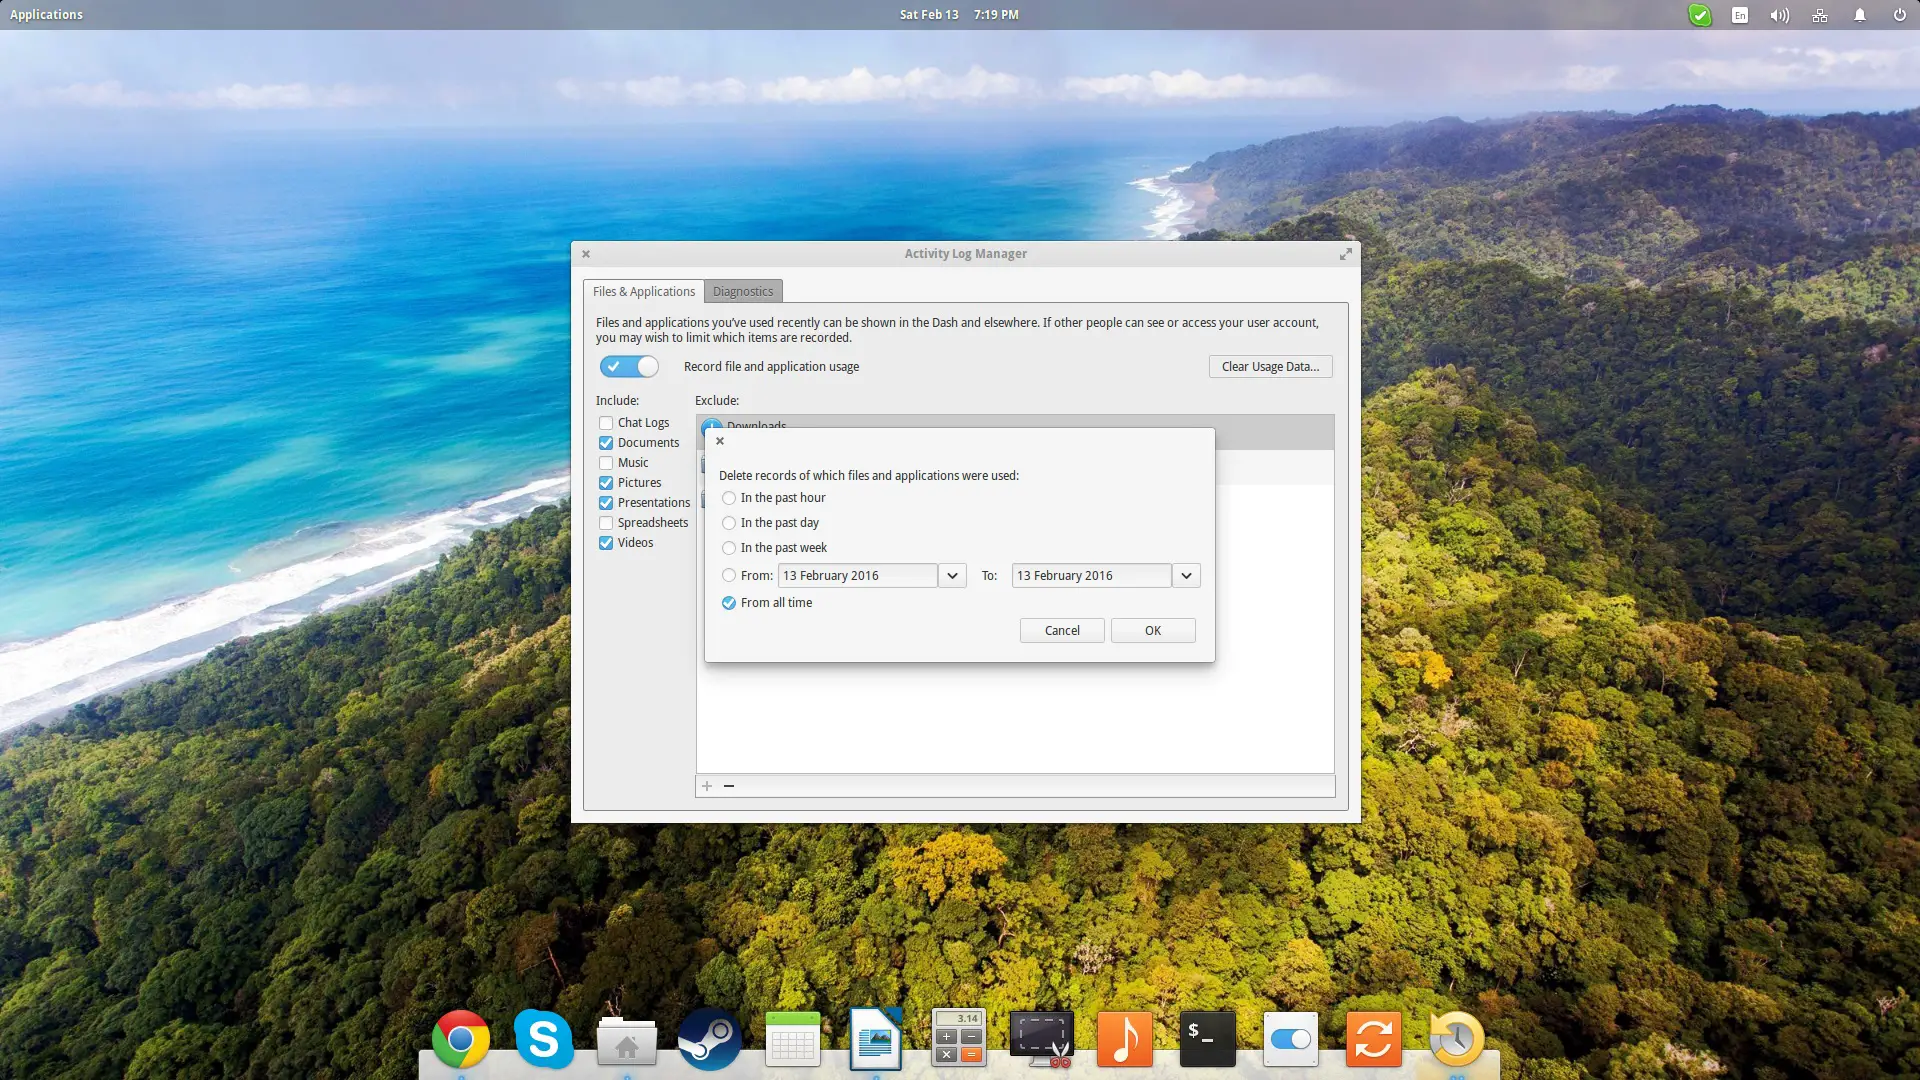The height and width of the screenshot is (1080, 1920).
Task: Open the Screenshot tool in the dock
Action: point(1042,1039)
